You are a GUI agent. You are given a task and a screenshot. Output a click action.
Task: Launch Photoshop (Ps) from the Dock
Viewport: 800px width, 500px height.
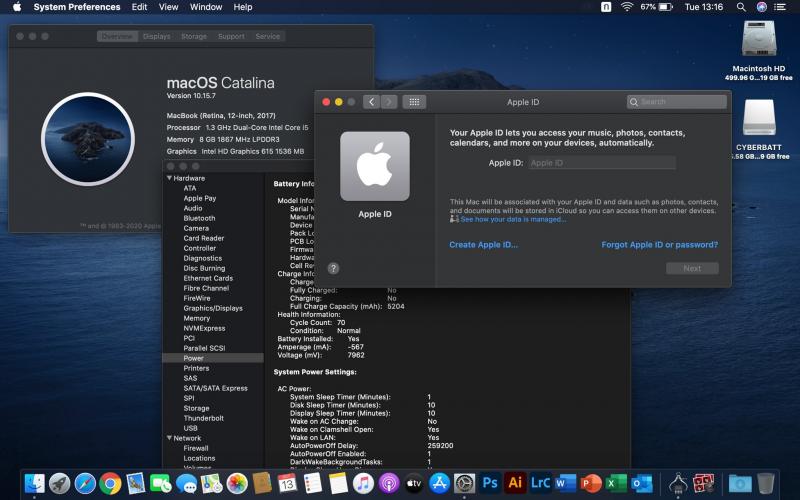tap(490, 483)
